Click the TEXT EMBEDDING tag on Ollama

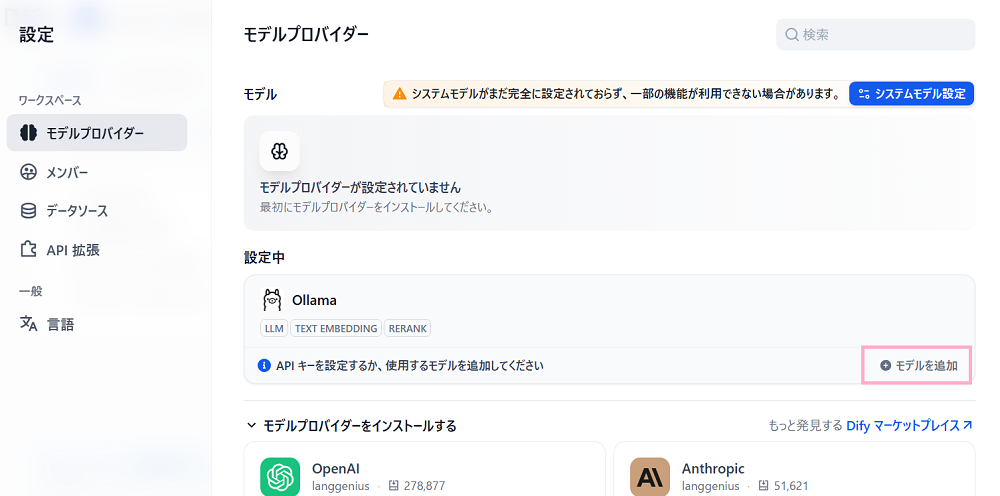pos(336,328)
